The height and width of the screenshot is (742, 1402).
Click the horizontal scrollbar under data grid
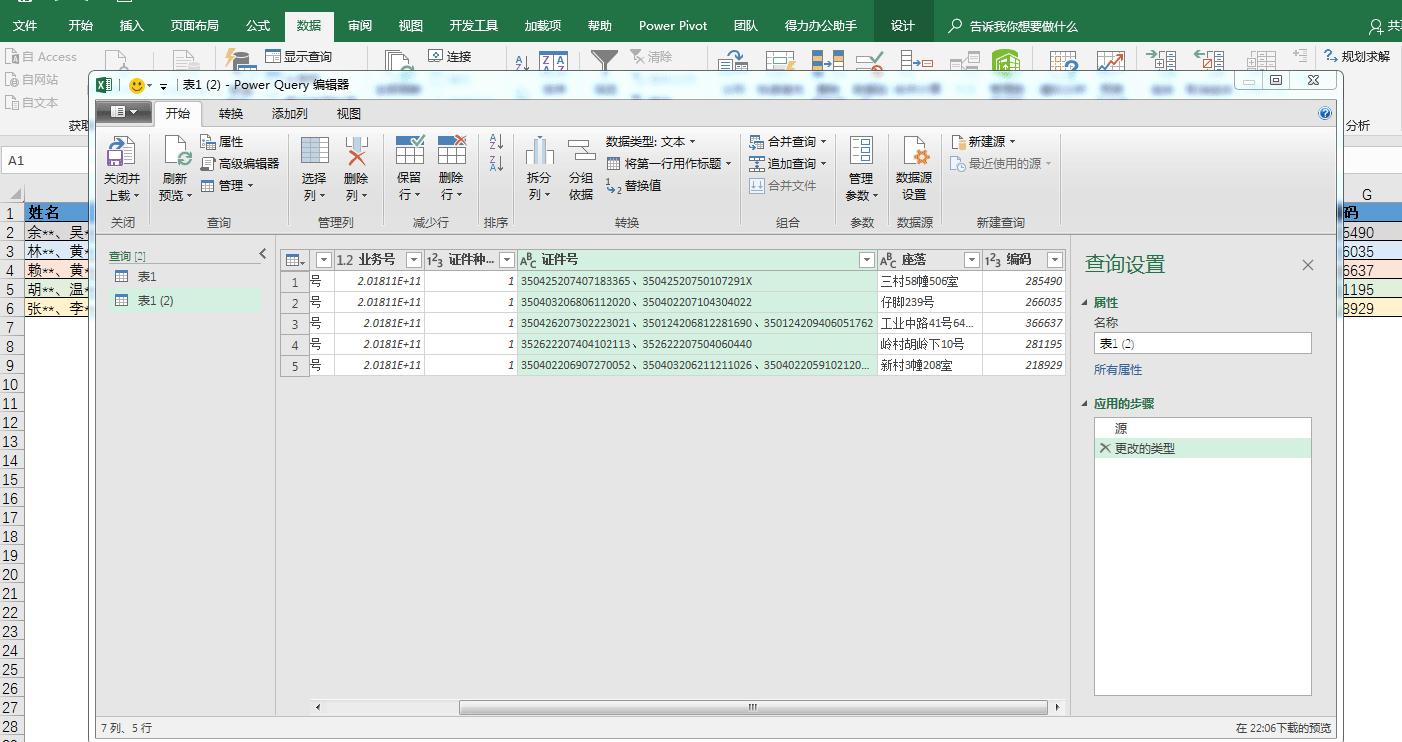pyautogui.click(x=750, y=707)
